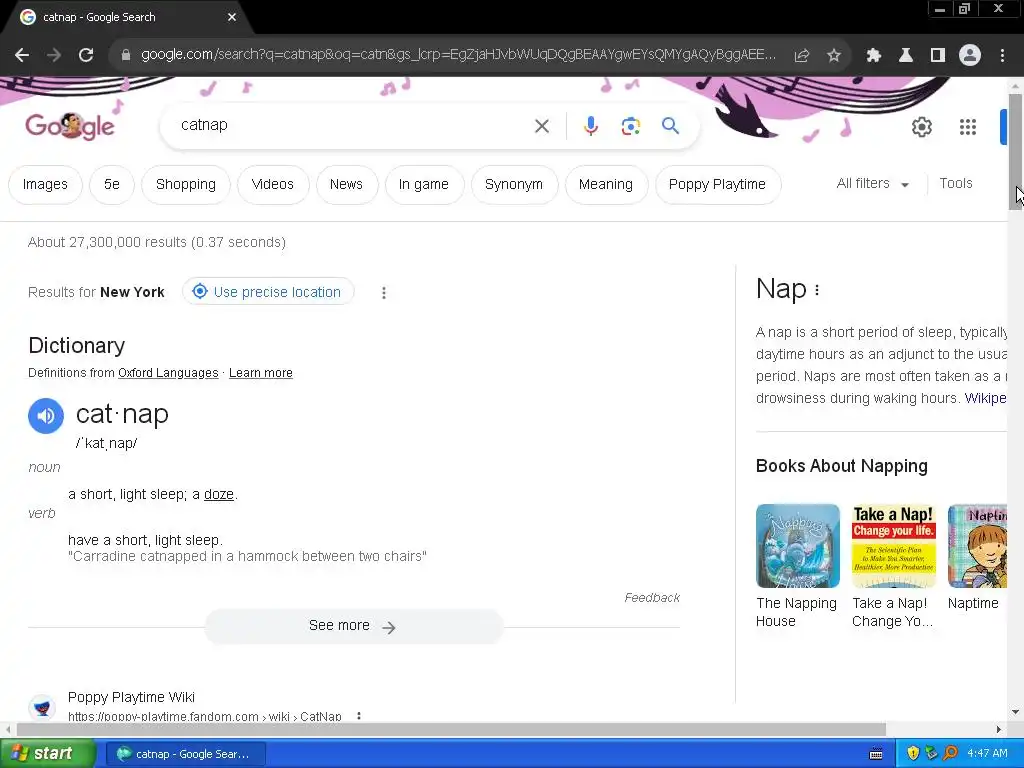Viewport: 1024px width, 768px height.
Task: Open the Tools option
Action: [x=955, y=184]
